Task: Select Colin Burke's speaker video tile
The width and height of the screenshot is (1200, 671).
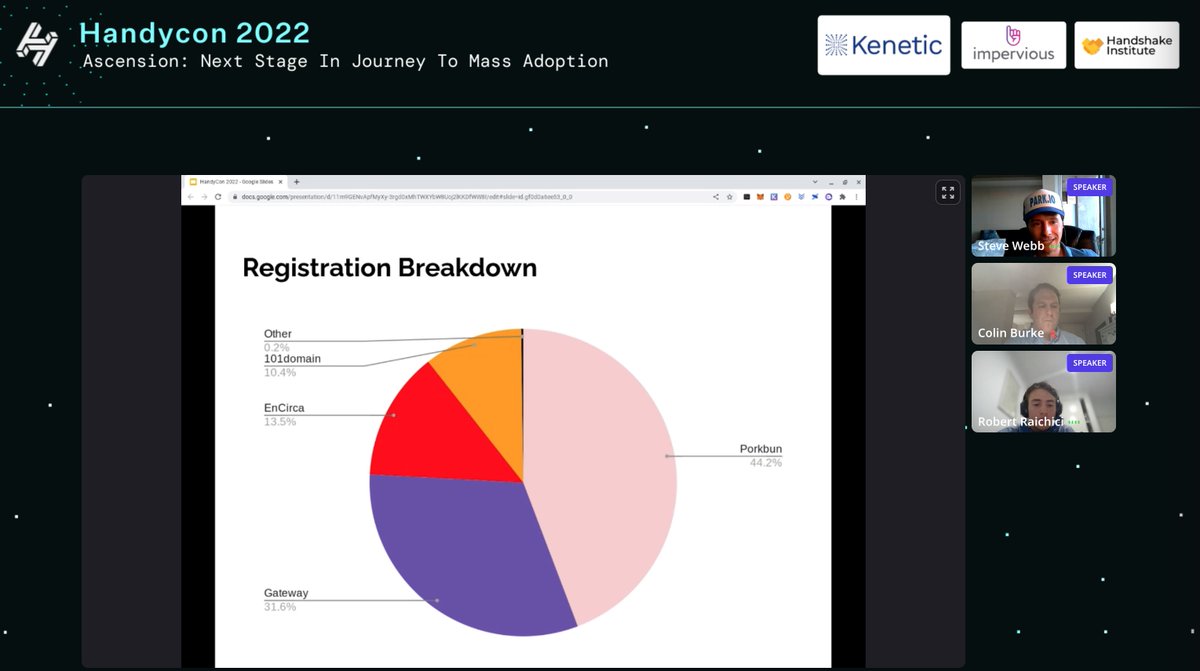Action: (1043, 304)
